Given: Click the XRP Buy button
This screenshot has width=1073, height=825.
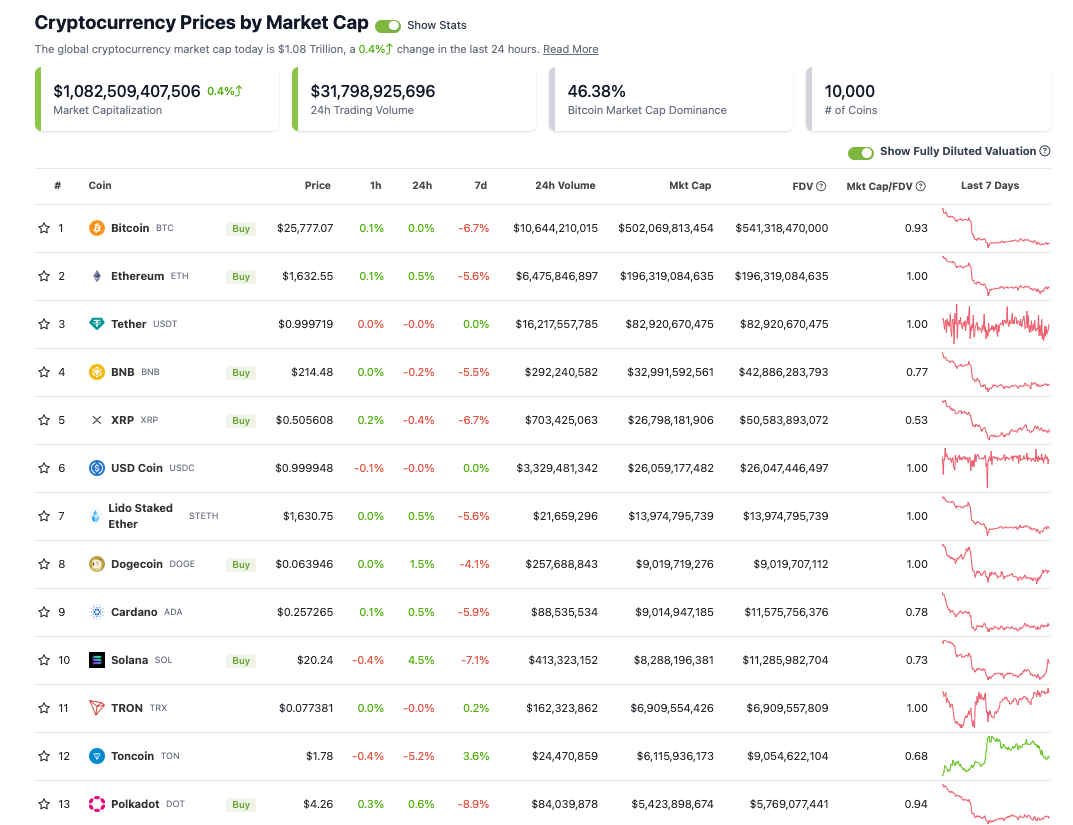Looking at the screenshot, I should (241, 420).
